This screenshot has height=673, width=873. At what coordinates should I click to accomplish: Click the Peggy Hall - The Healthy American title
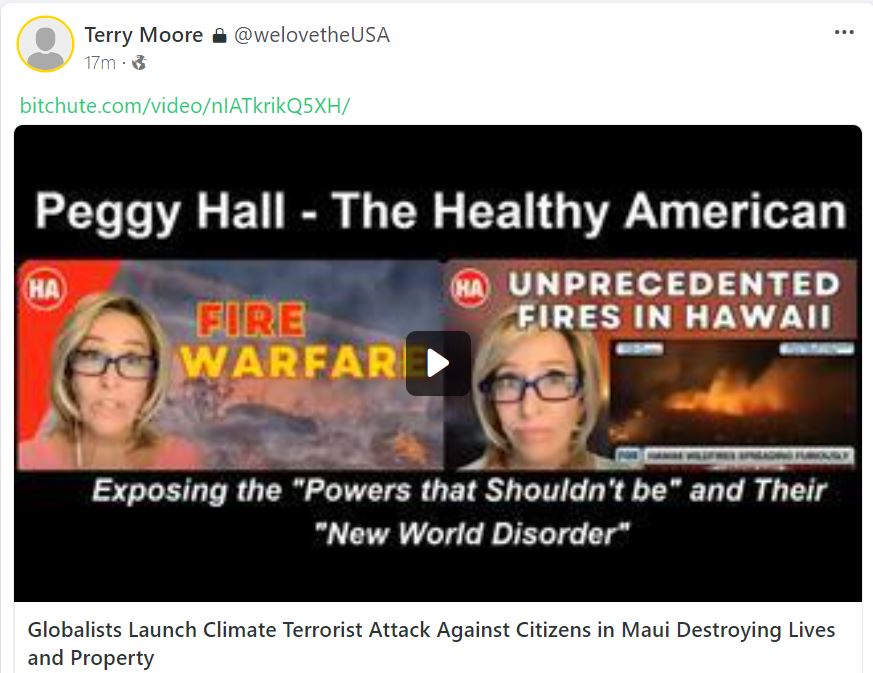coord(440,211)
